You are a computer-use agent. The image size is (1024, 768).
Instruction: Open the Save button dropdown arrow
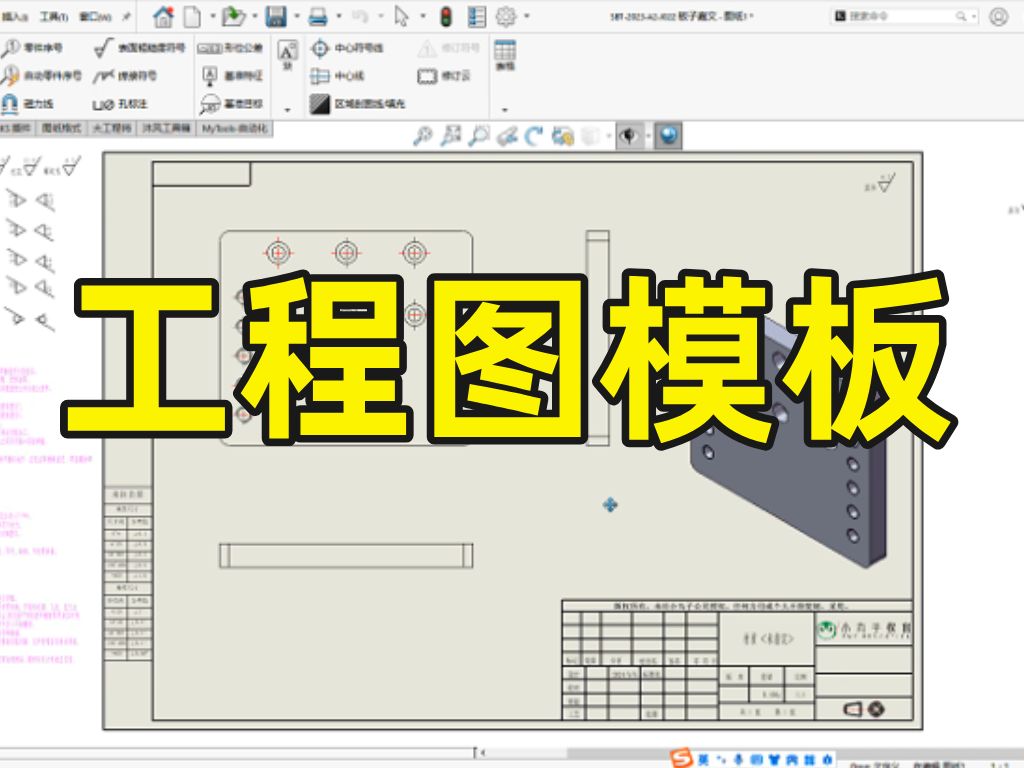click(296, 15)
